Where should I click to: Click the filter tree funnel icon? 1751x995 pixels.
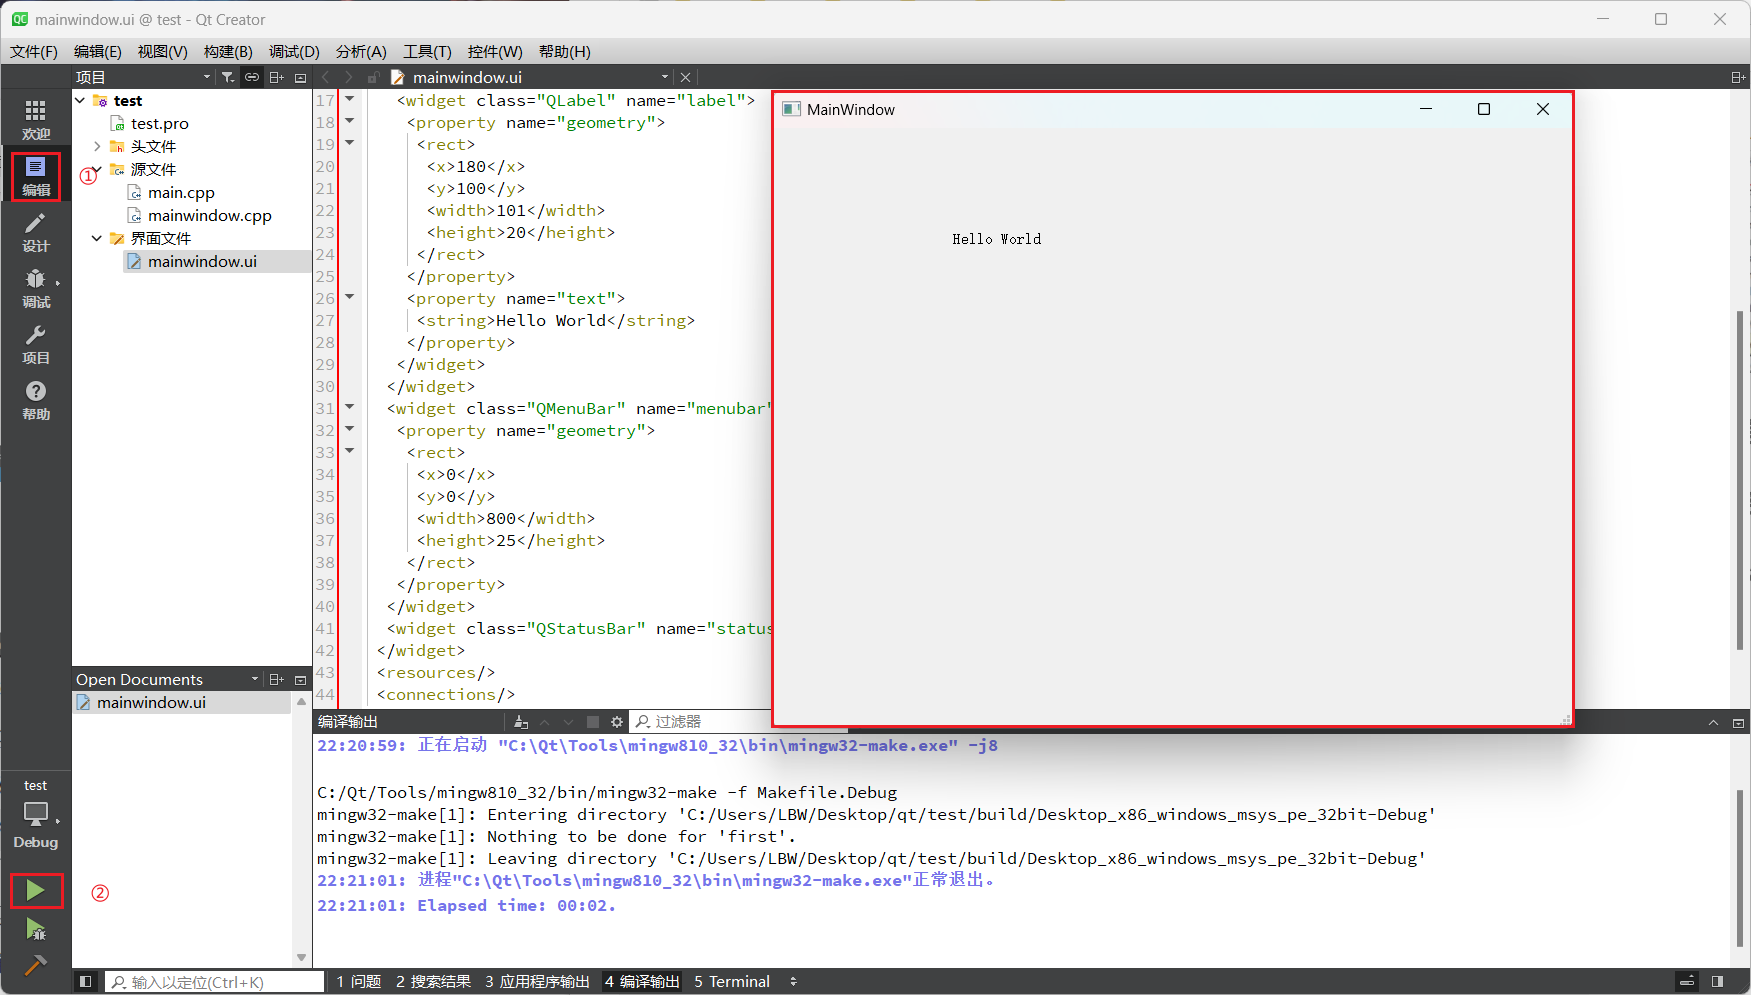pyautogui.click(x=228, y=77)
